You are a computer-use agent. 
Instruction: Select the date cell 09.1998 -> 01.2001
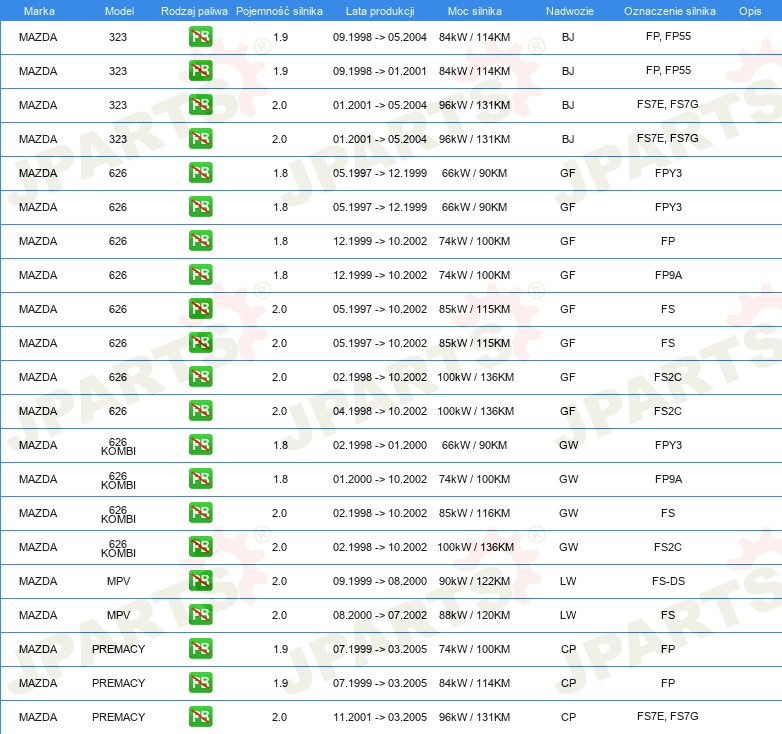(380, 71)
